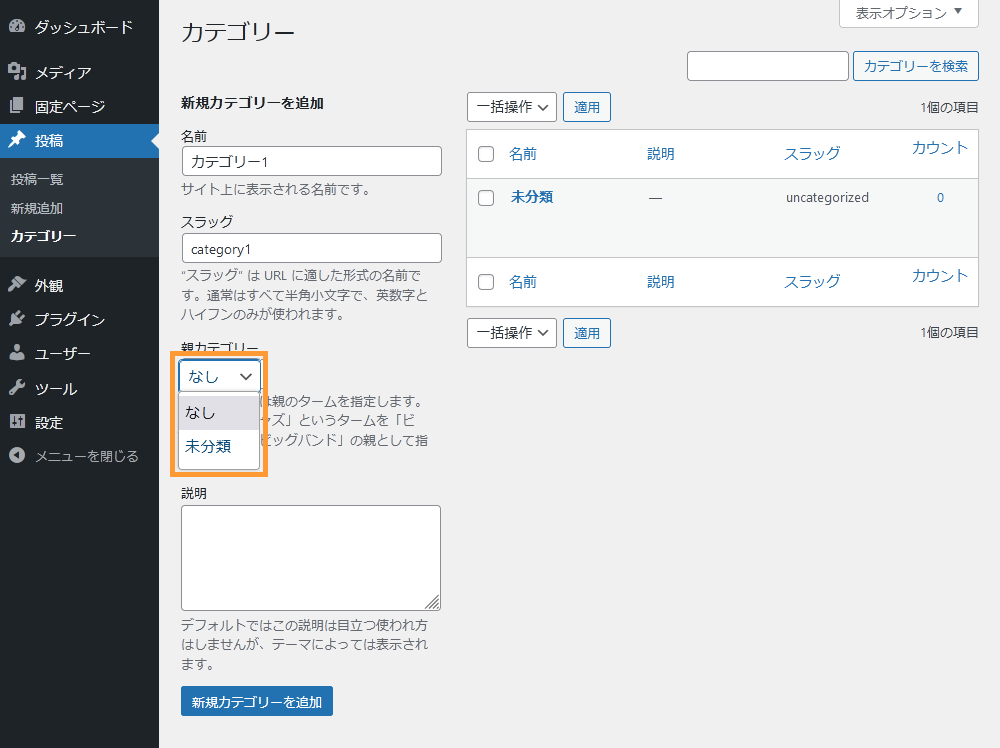The height and width of the screenshot is (748, 1000).
Task: Click inside the 説明 description textarea
Action: coord(310,555)
